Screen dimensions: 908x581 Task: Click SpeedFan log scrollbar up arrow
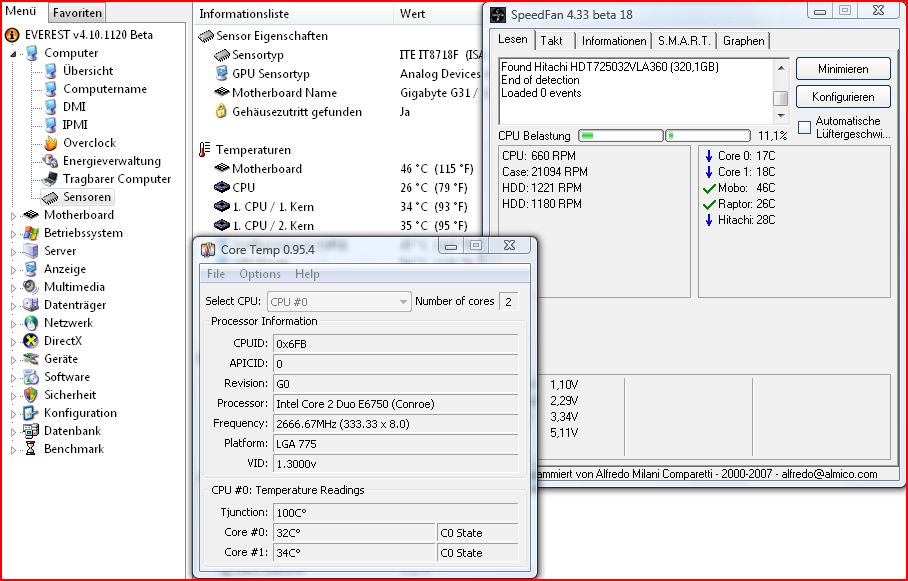click(781, 68)
